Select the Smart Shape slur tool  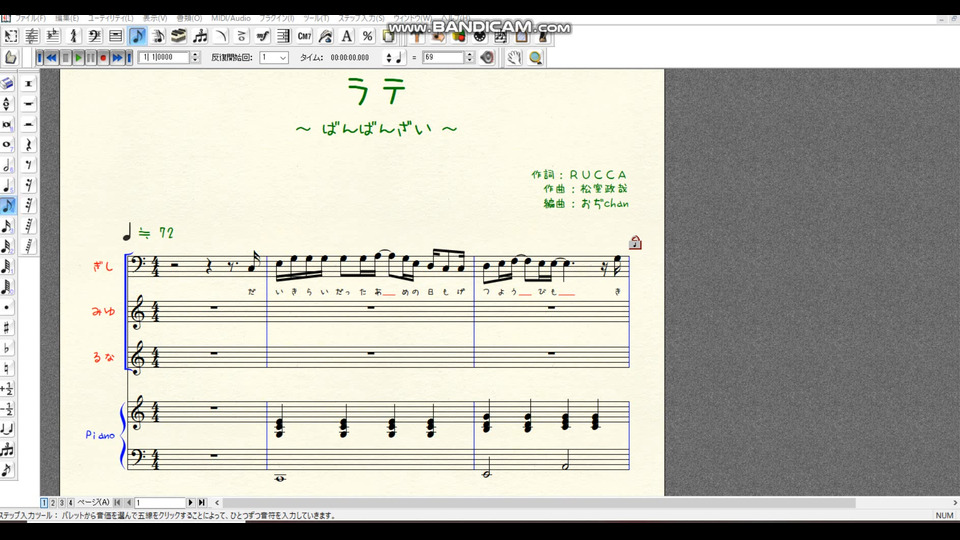tap(221, 37)
